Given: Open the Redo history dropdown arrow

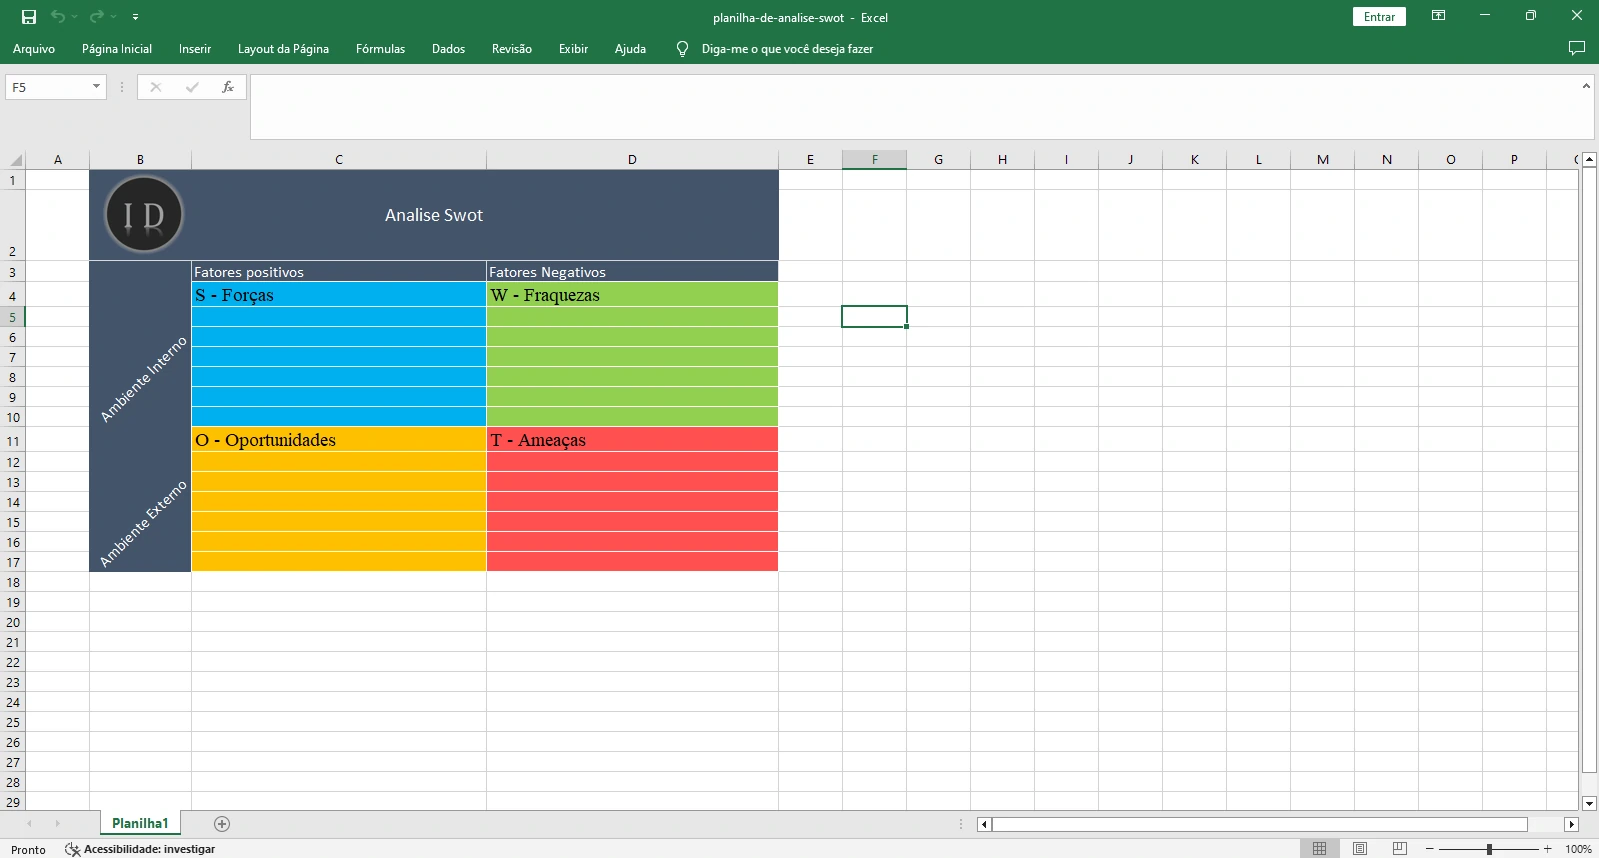Looking at the screenshot, I should (x=114, y=17).
